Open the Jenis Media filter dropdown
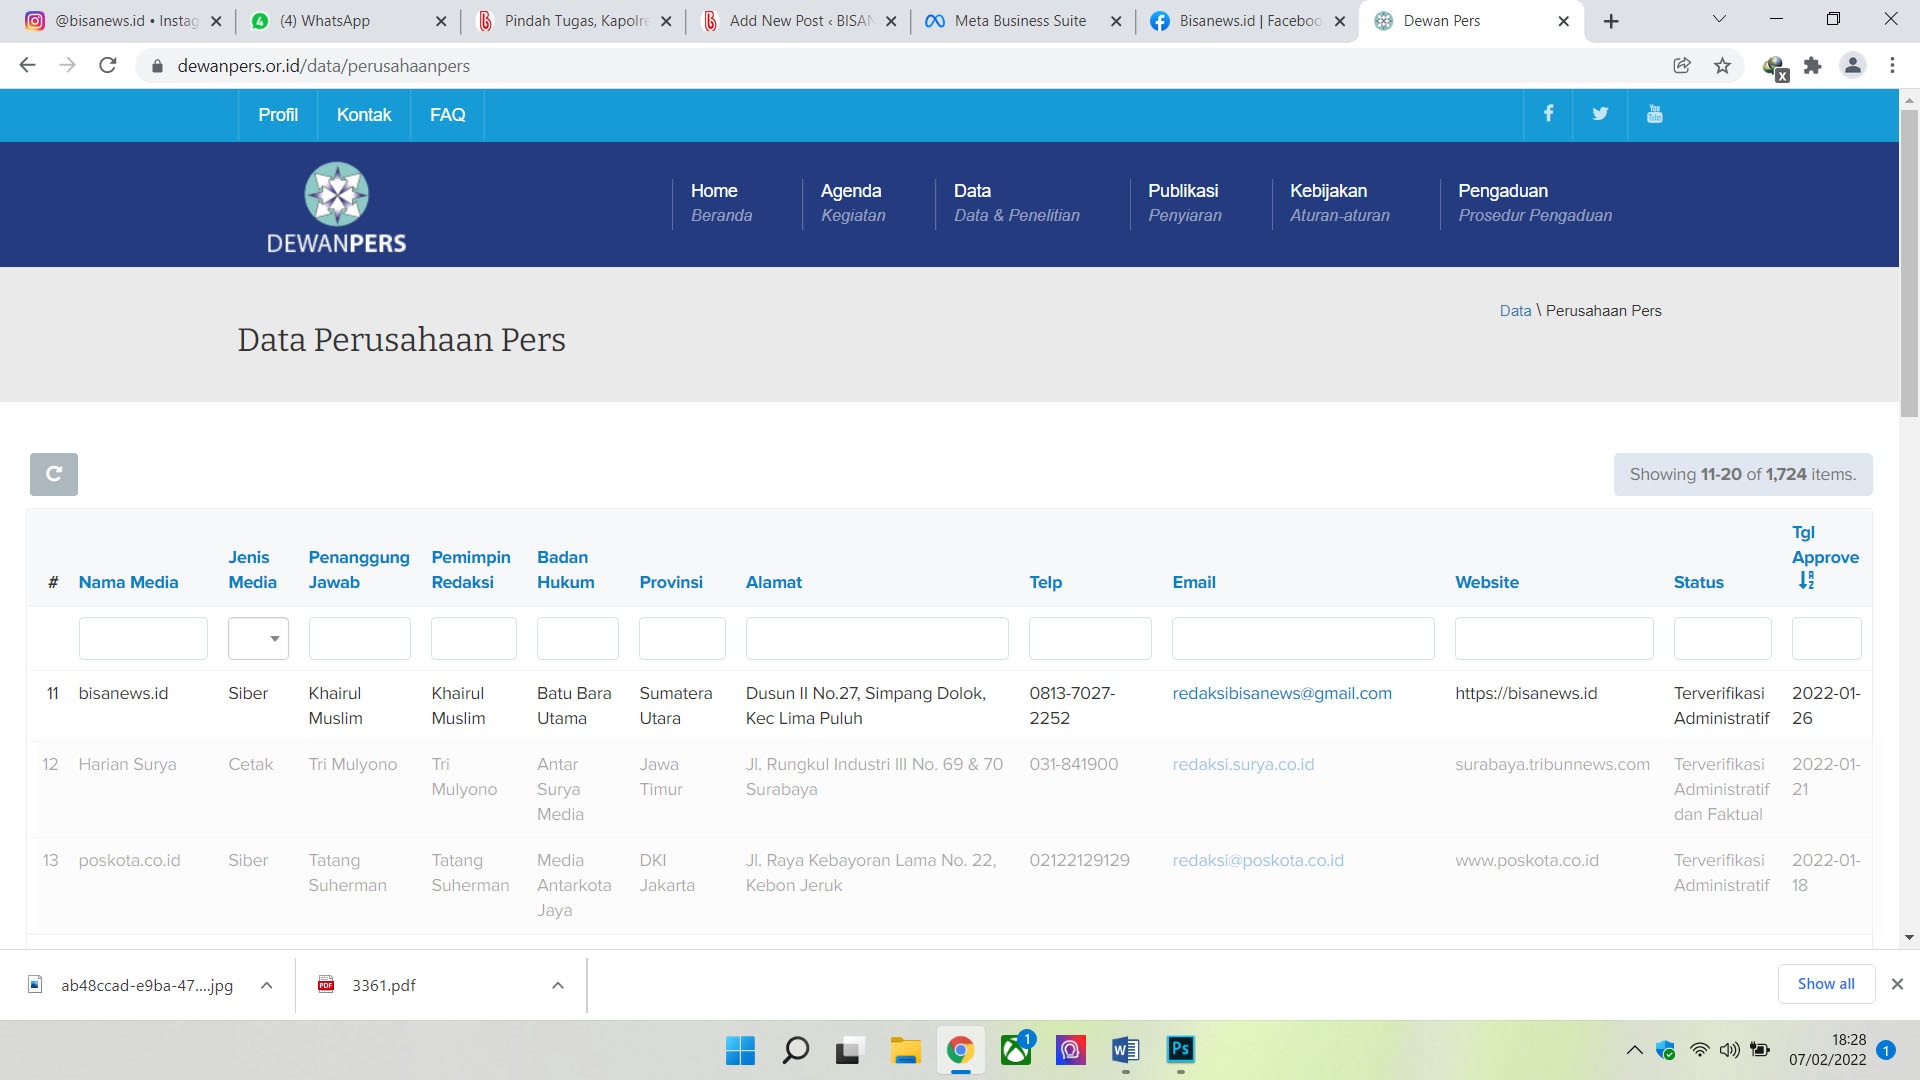 pos(258,638)
